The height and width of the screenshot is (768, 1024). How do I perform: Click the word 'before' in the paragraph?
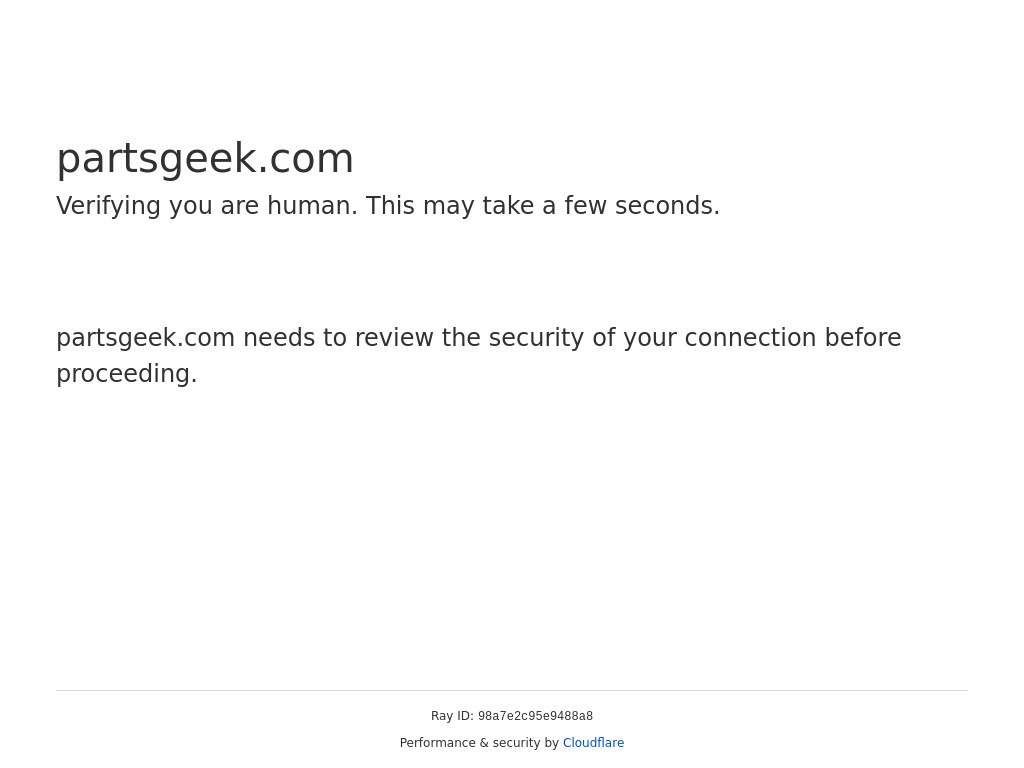(862, 338)
